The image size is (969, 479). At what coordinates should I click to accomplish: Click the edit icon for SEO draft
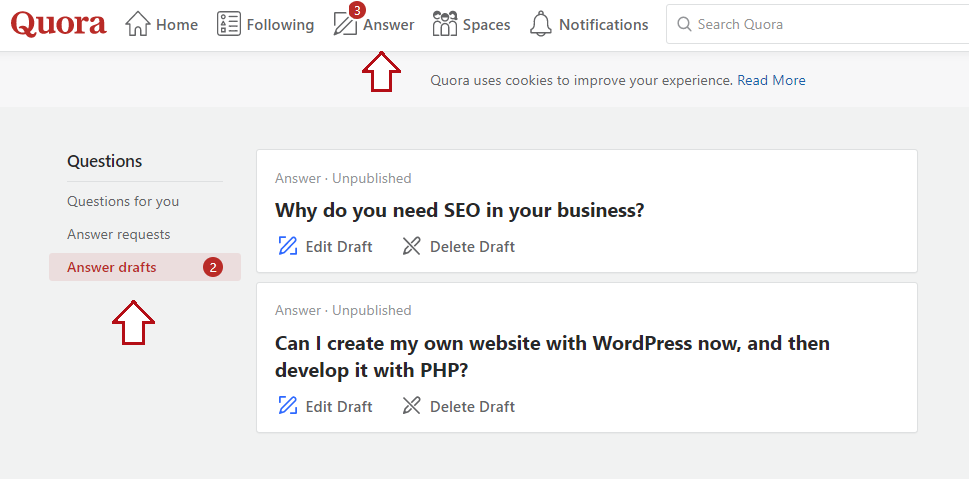(288, 246)
